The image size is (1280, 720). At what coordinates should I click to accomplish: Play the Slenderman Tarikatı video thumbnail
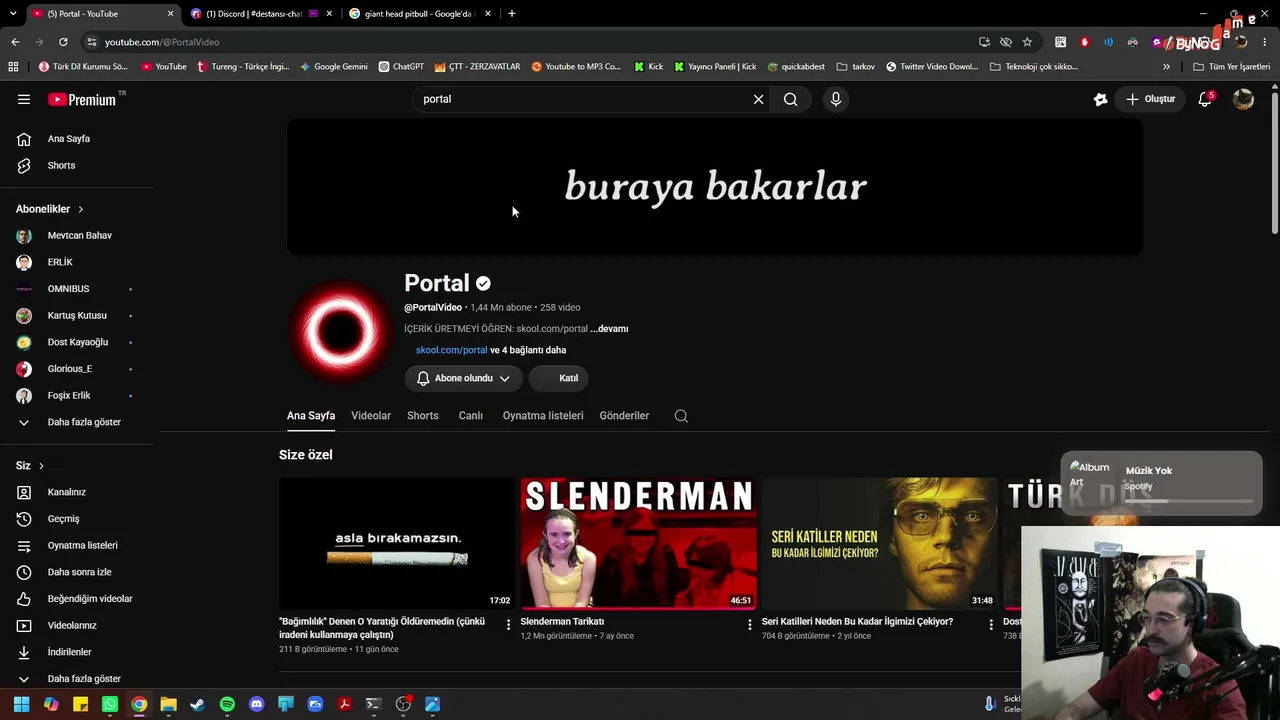tap(639, 543)
